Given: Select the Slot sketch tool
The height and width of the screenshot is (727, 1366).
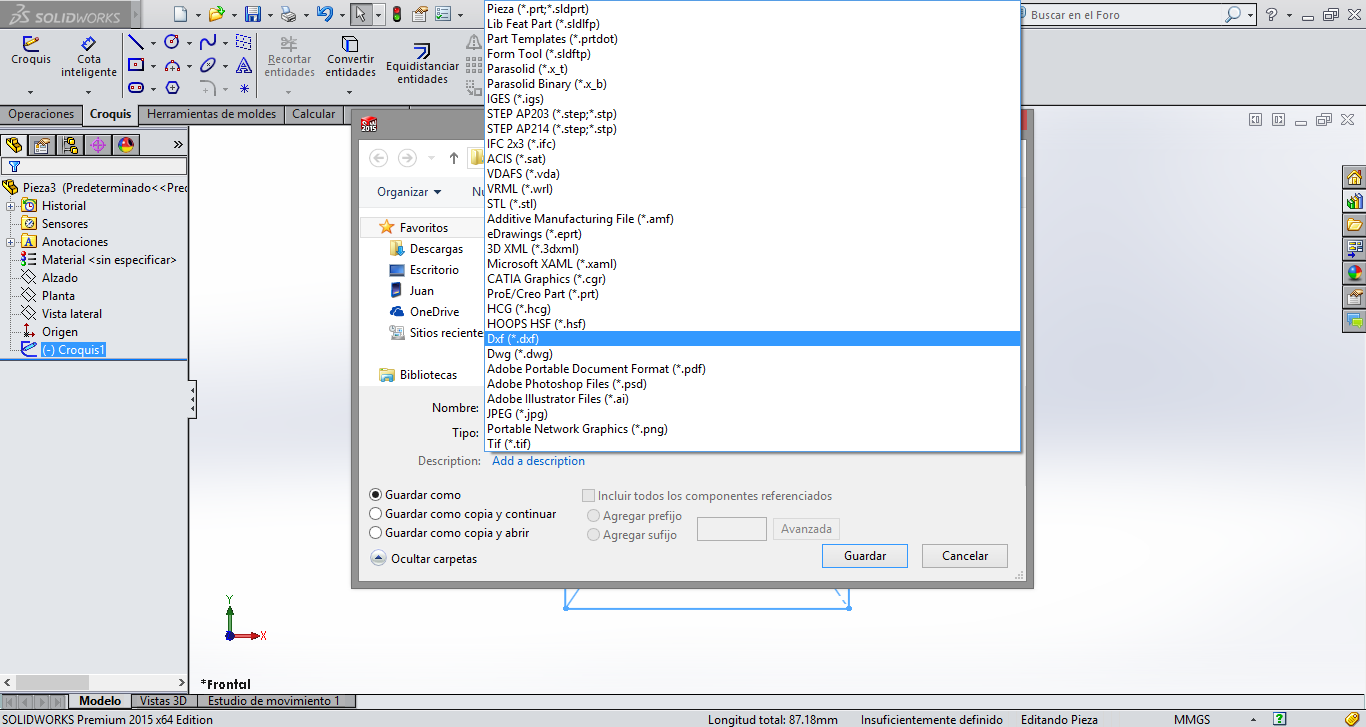Looking at the screenshot, I should tap(136, 88).
